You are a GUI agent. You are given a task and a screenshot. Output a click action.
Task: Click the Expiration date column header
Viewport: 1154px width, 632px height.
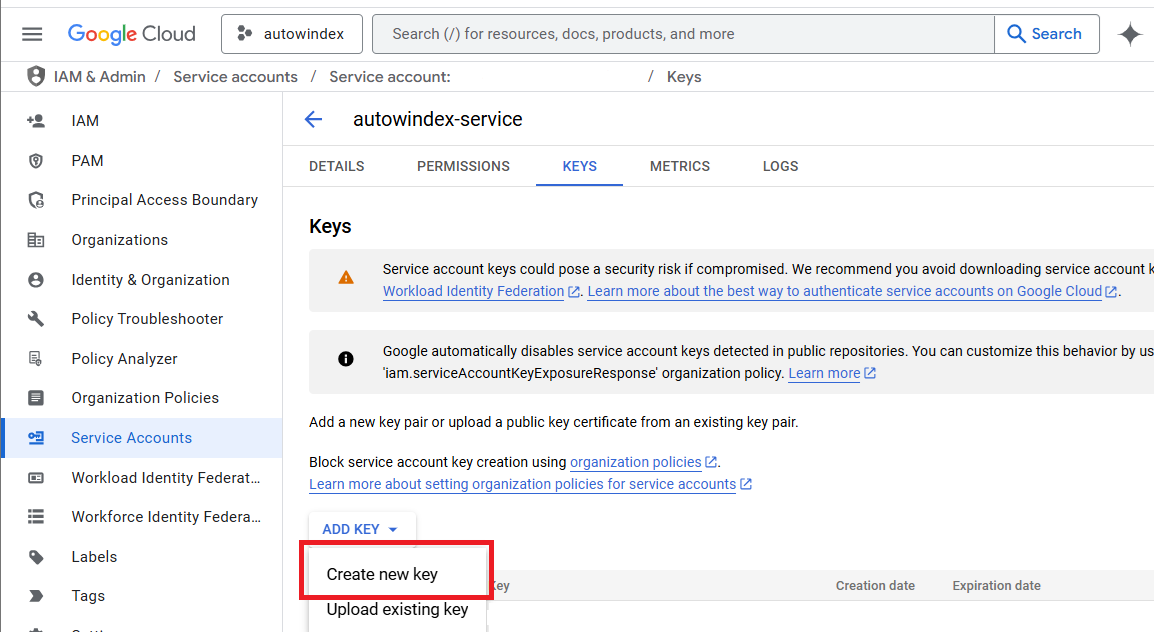pyautogui.click(x=997, y=586)
